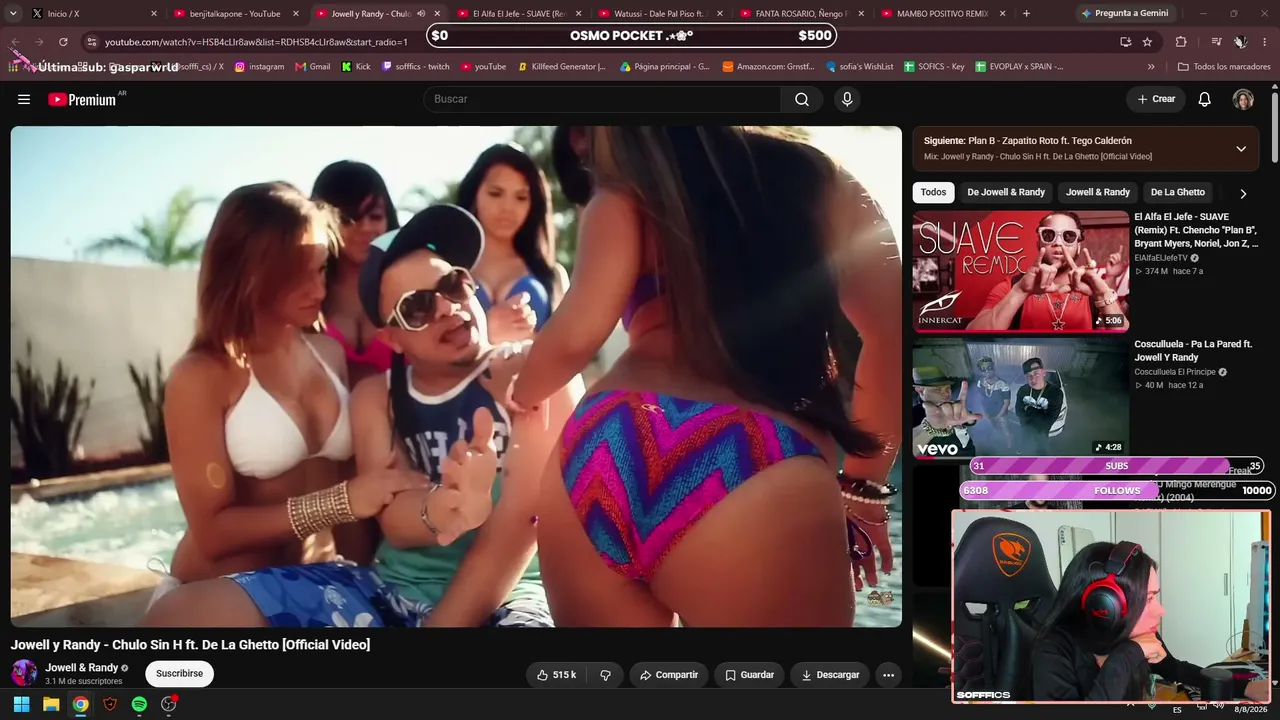Expand the Mix playlist panel
The height and width of the screenshot is (720, 1280).
click(x=1241, y=149)
